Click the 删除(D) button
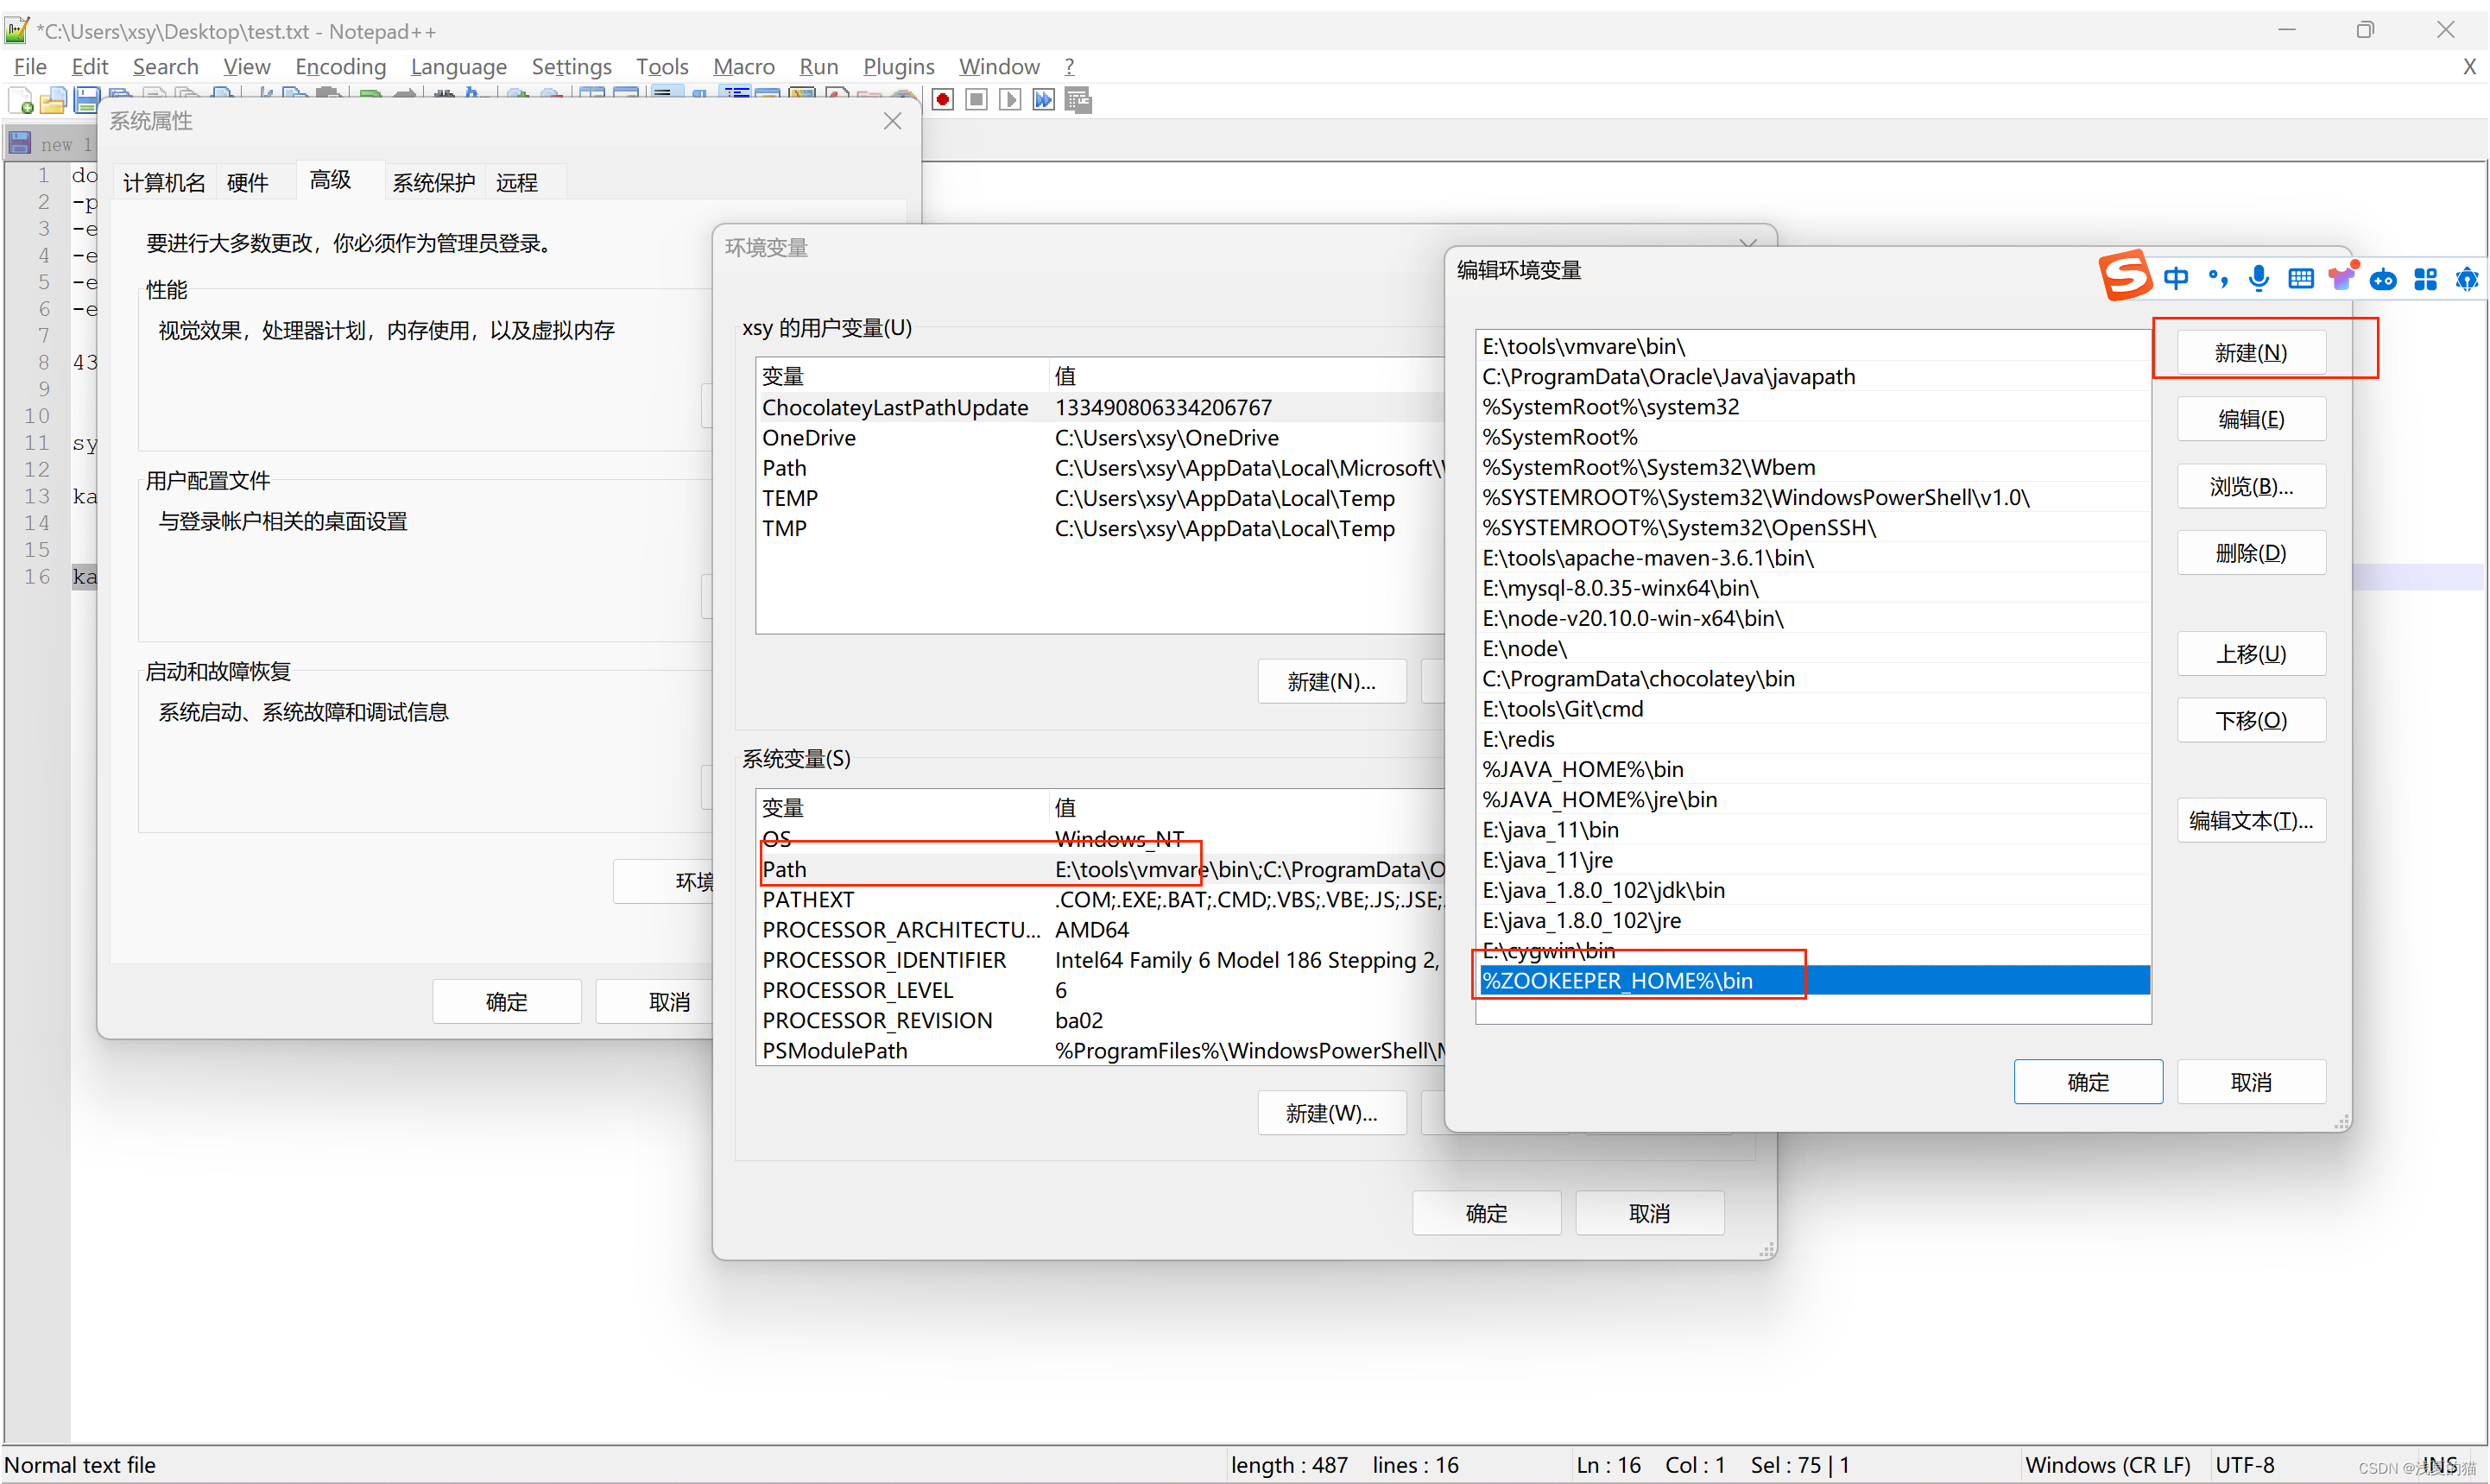The height and width of the screenshot is (1484, 2490). click(2250, 553)
